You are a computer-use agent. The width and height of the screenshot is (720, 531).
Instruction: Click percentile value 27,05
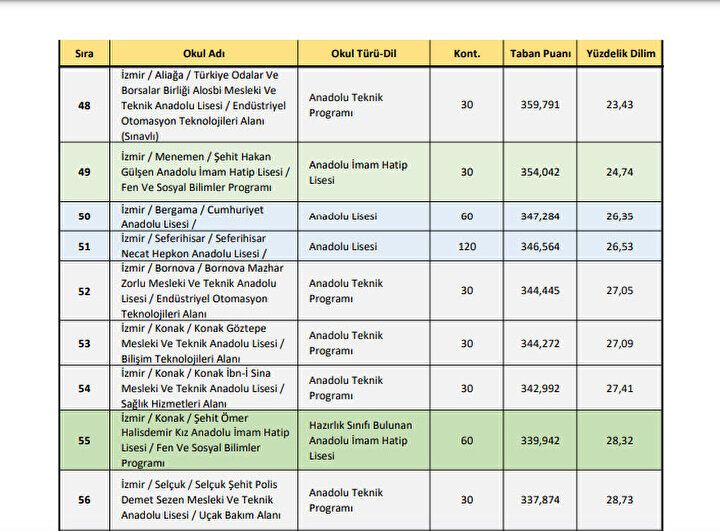pos(620,290)
